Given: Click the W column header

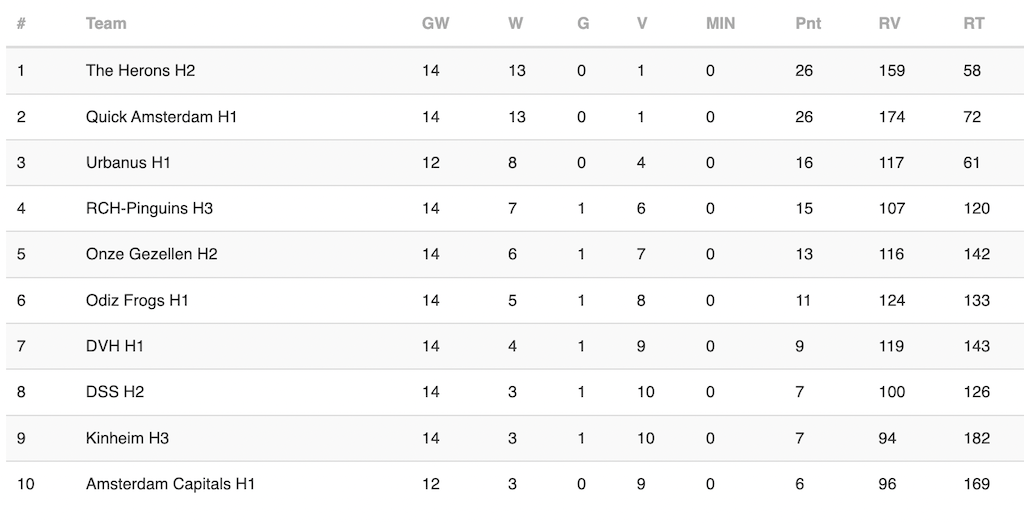Looking at the screenshot, I should 515,24.
